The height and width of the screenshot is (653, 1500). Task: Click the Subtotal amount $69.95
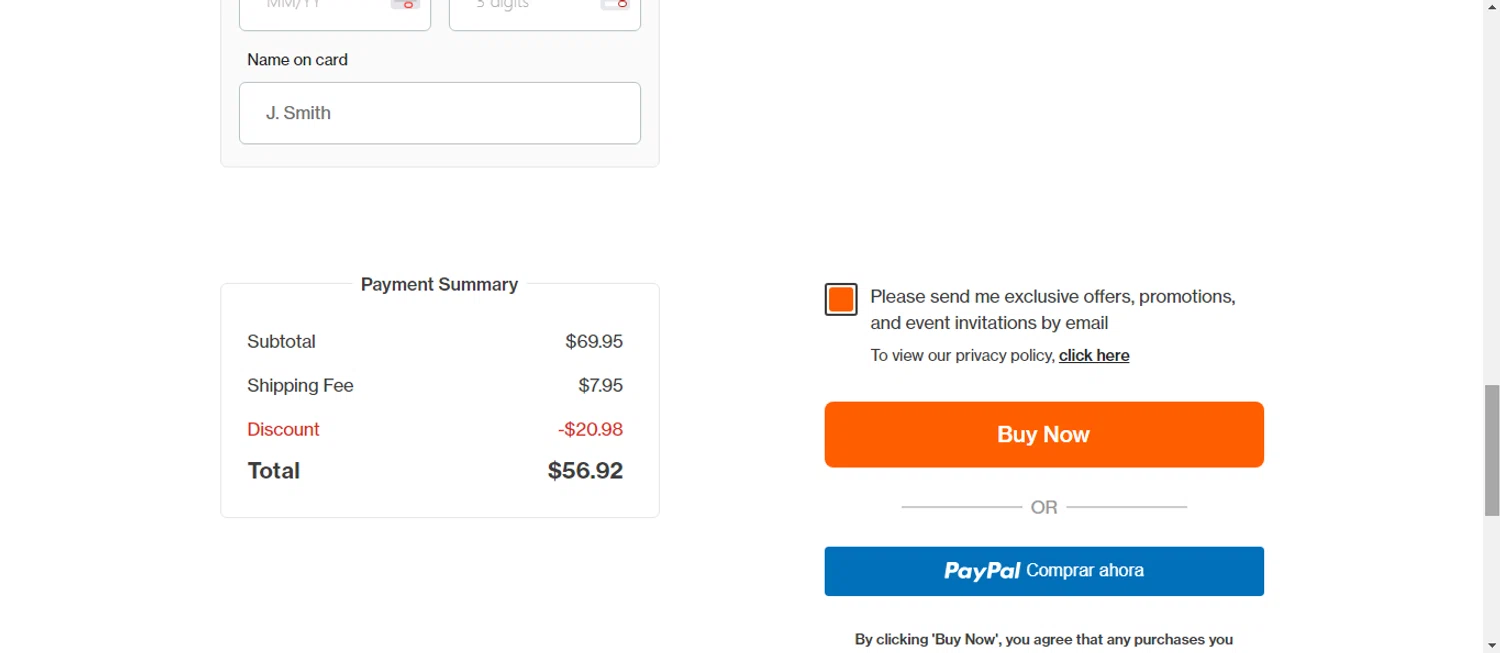pos(594,342)
